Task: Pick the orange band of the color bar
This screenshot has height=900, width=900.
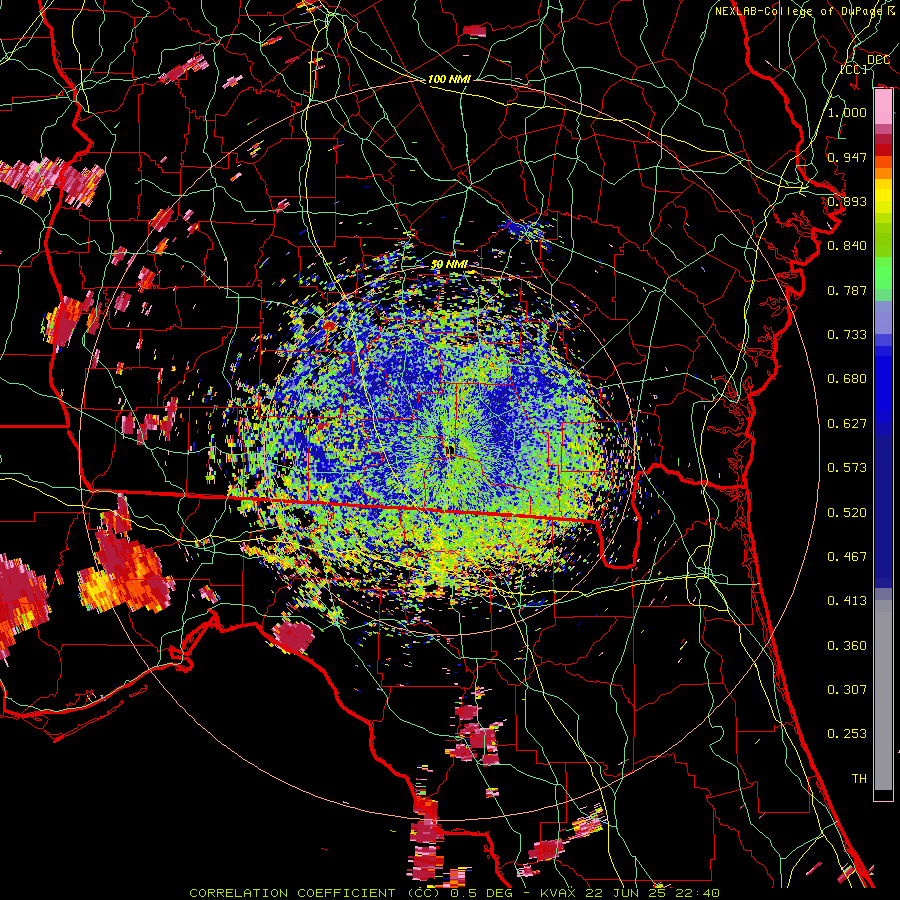Action: coord(883,167)
